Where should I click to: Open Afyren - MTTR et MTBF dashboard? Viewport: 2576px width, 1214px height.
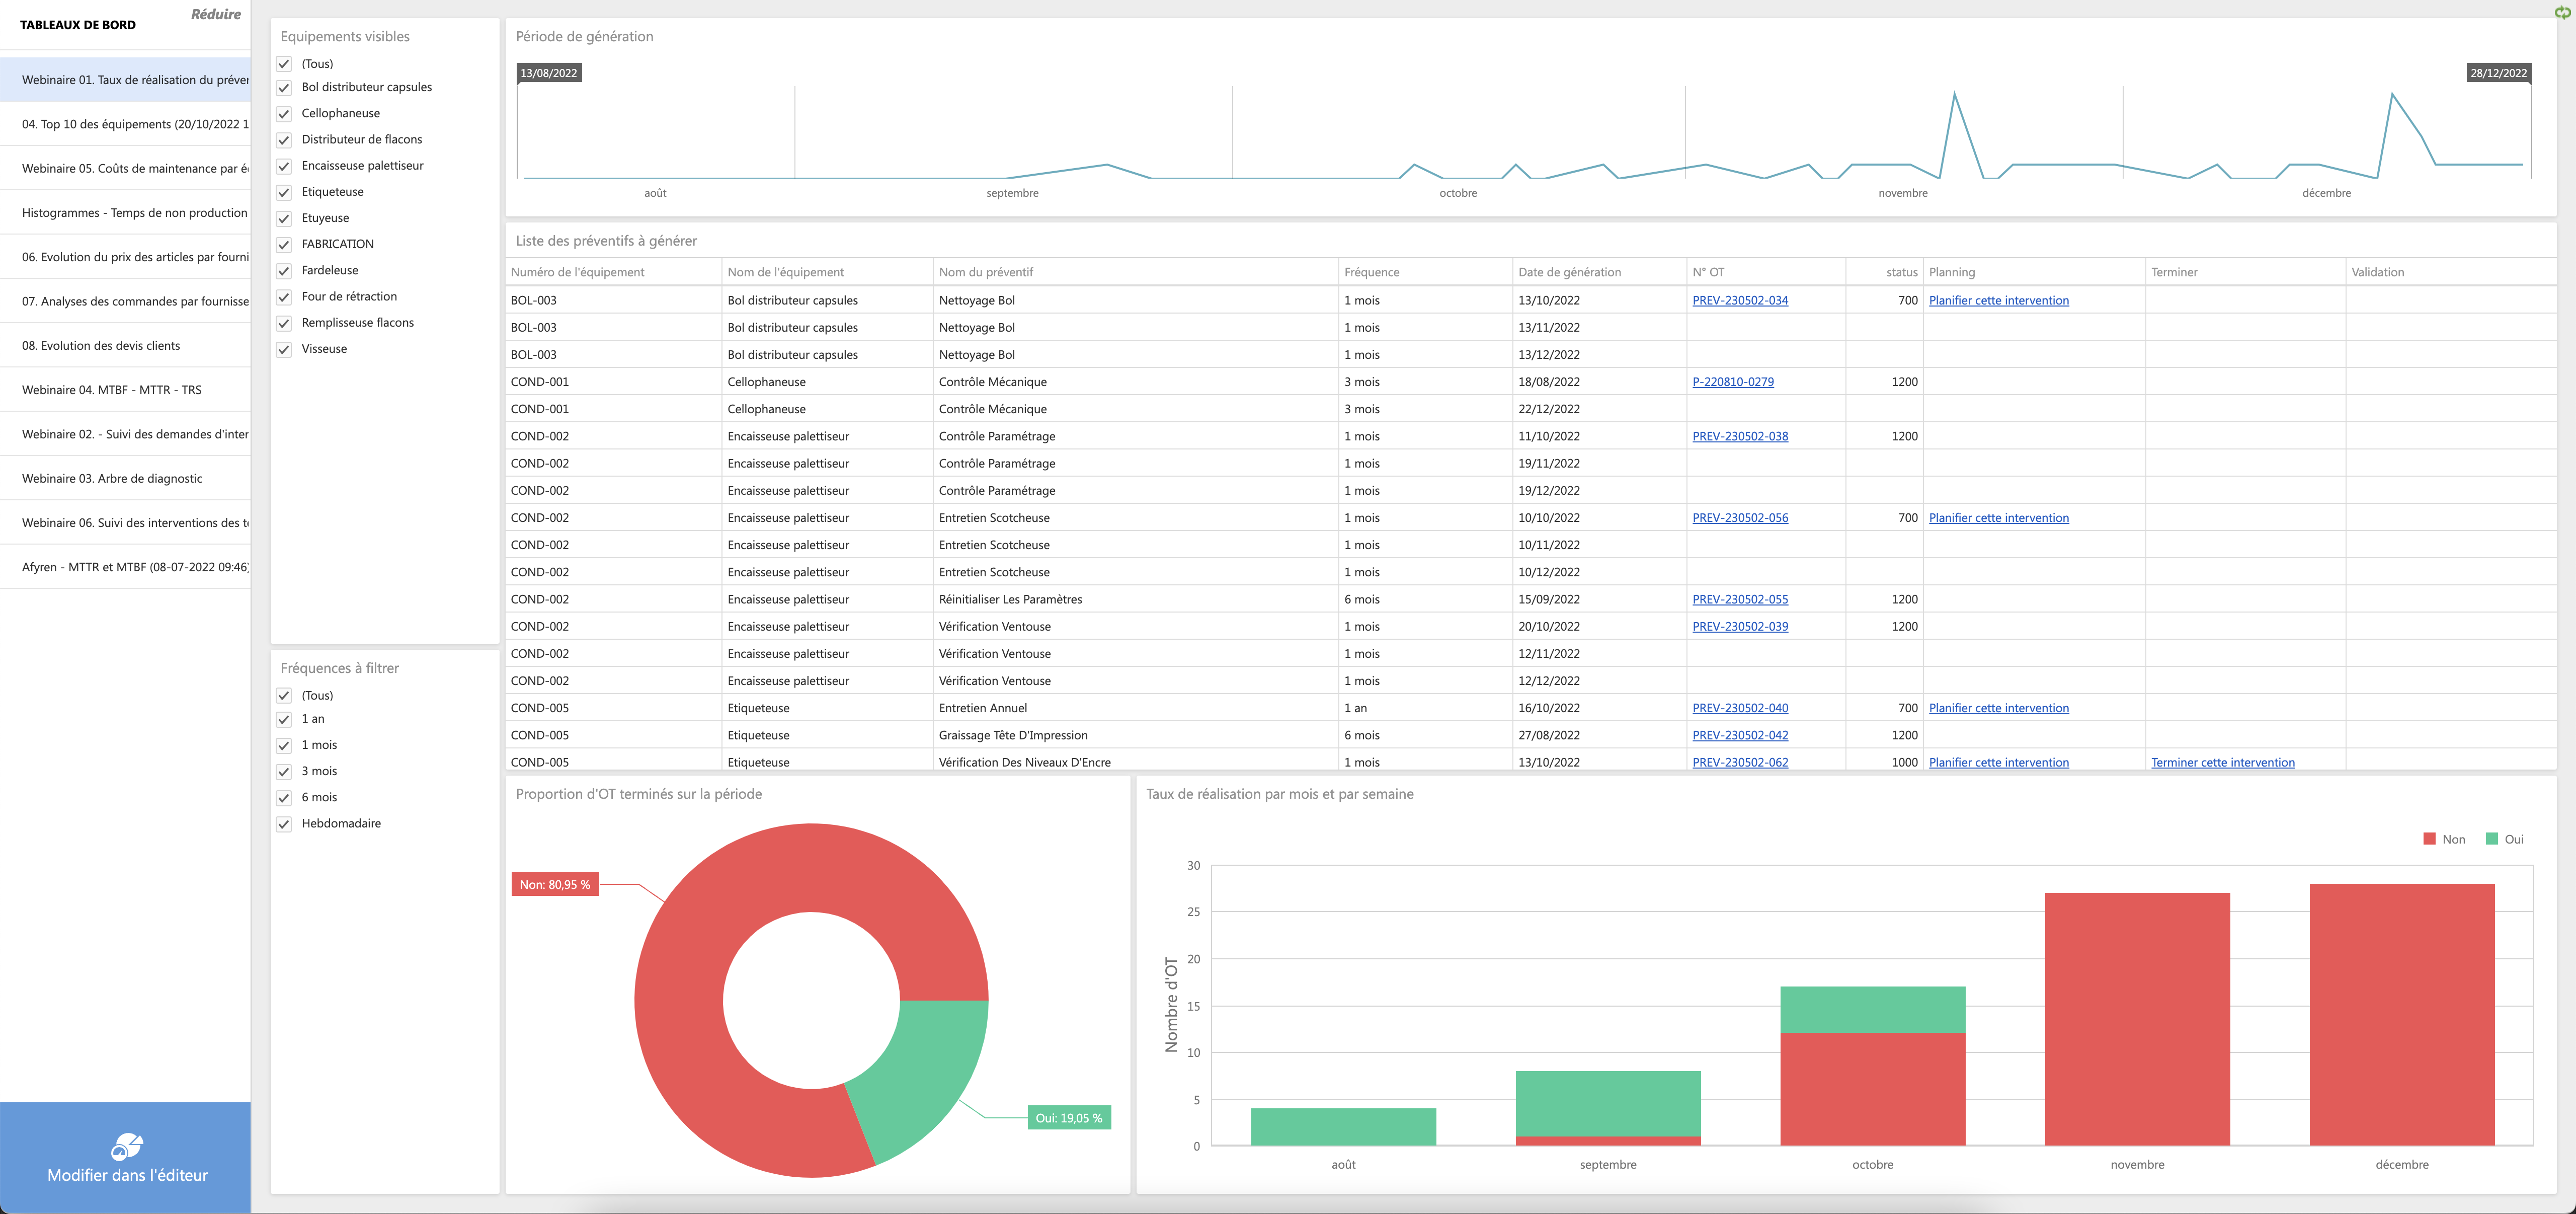[125, 567]
